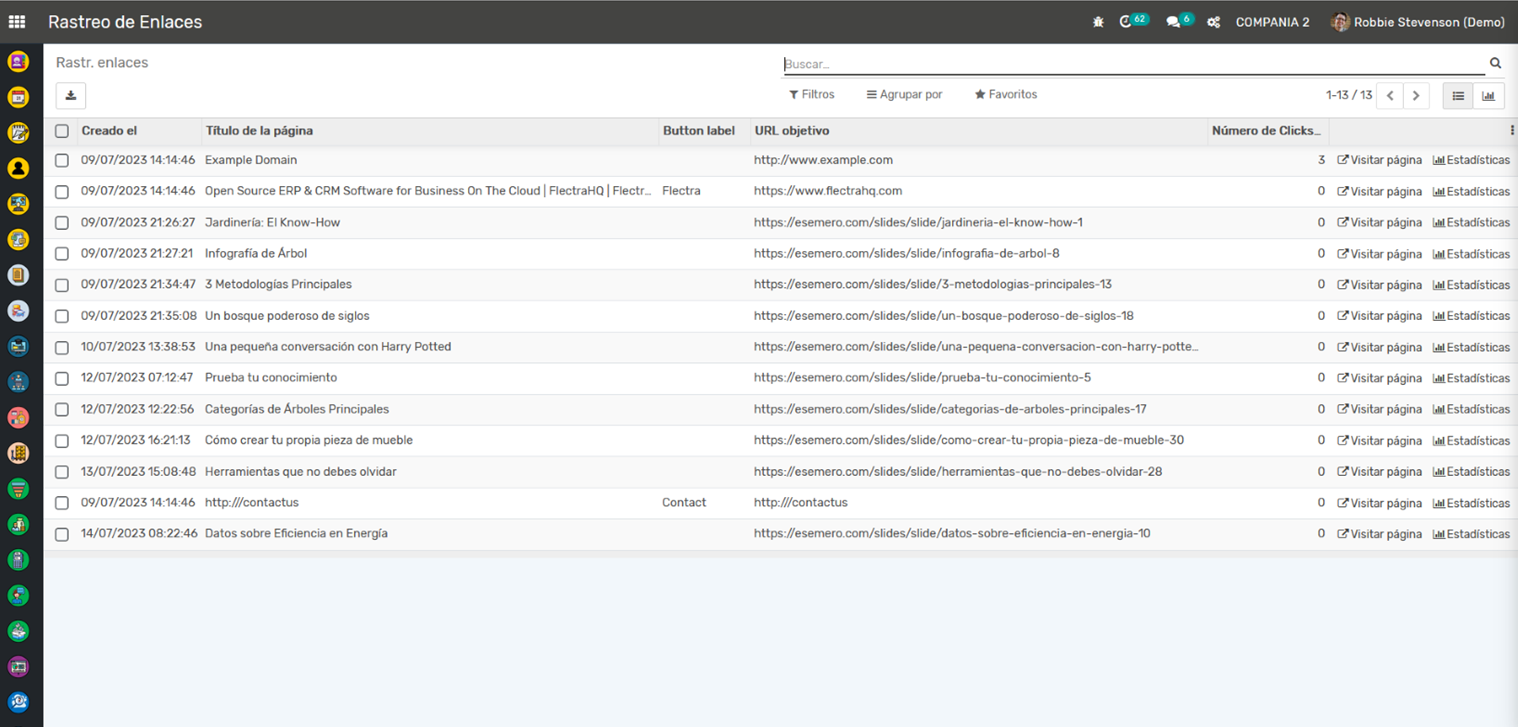Expand the Filtros dropdown

(x=811, y=94)
